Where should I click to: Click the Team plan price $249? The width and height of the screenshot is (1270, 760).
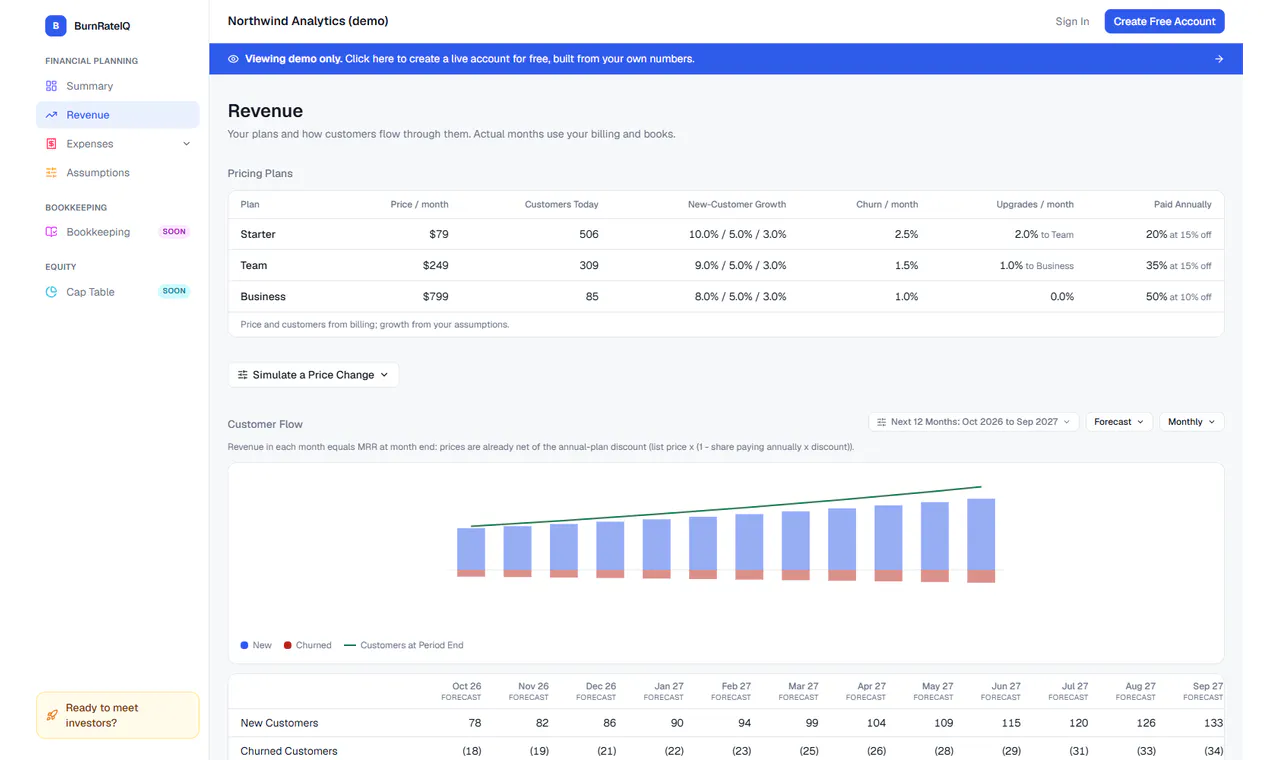[436, 265]
